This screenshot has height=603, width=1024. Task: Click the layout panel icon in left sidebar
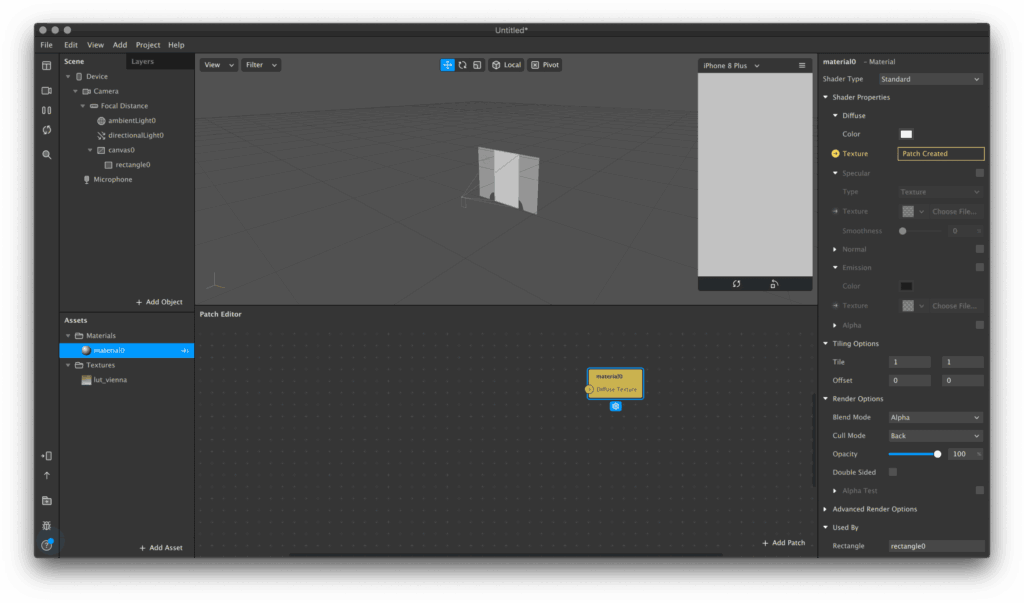click(x=46, y=65)
